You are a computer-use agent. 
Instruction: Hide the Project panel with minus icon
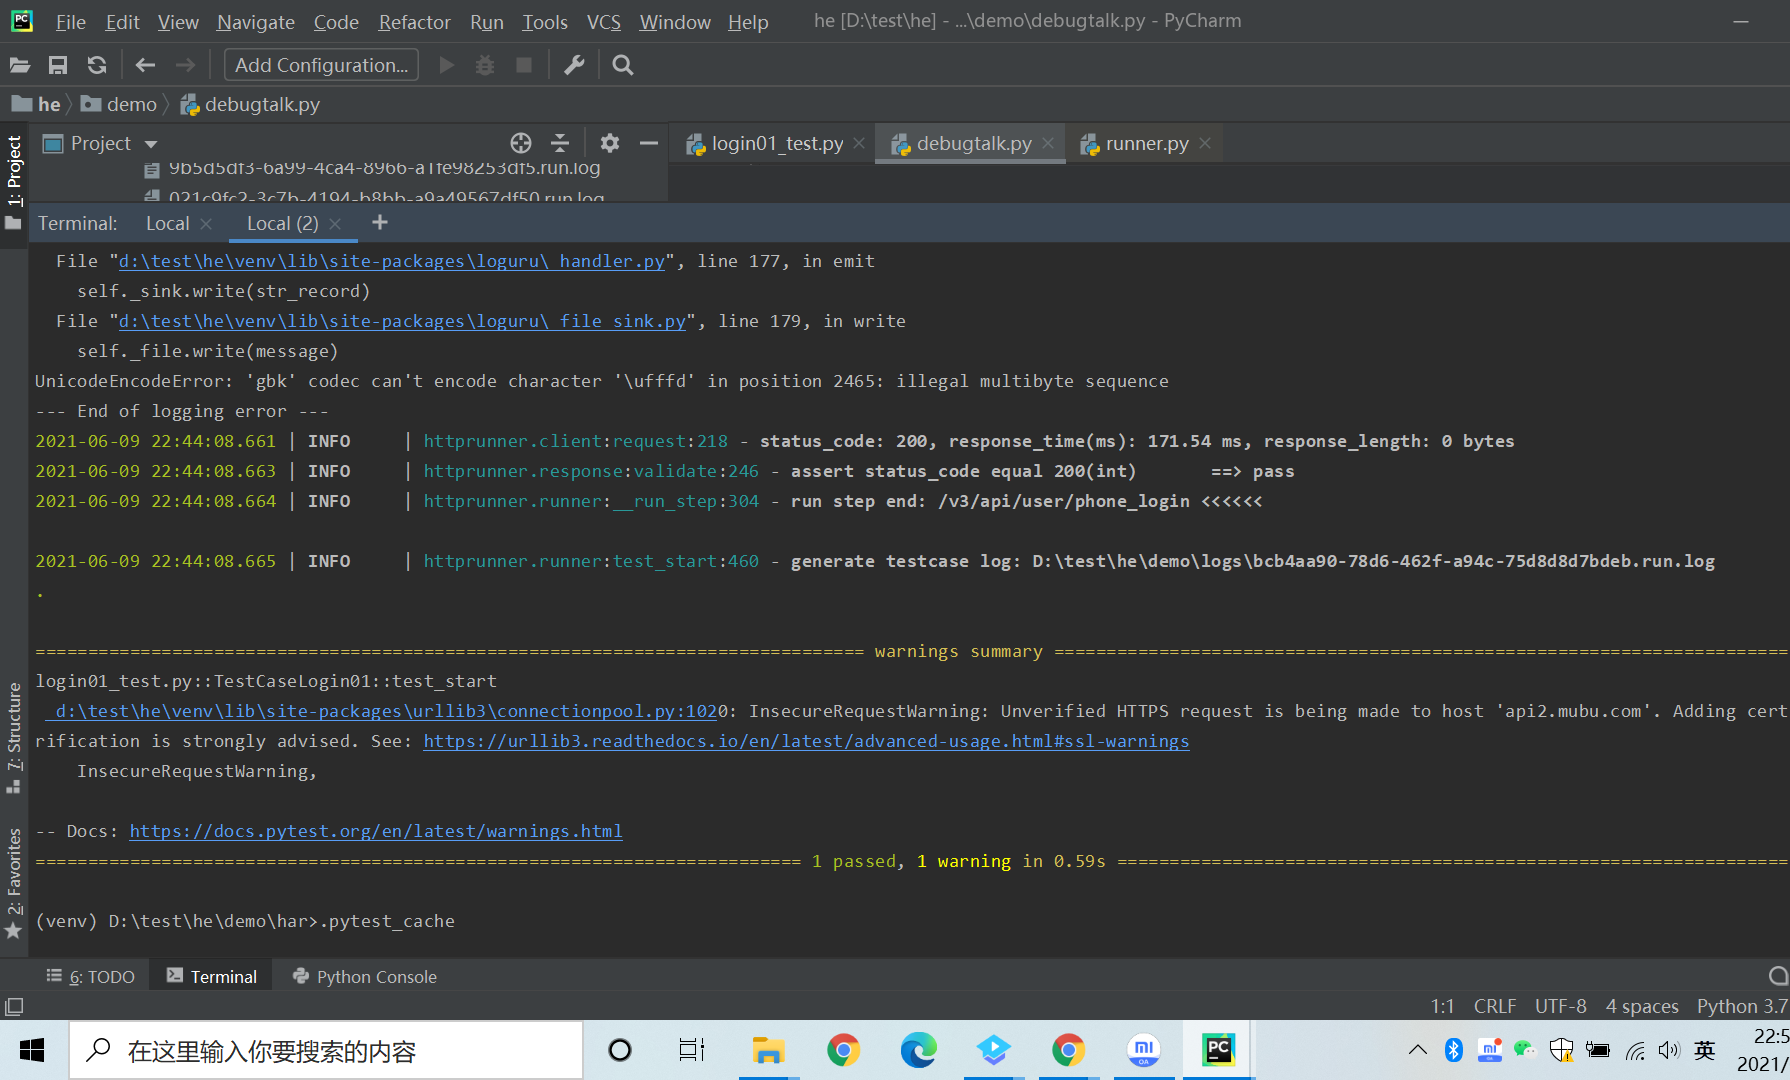coord(649,143)
